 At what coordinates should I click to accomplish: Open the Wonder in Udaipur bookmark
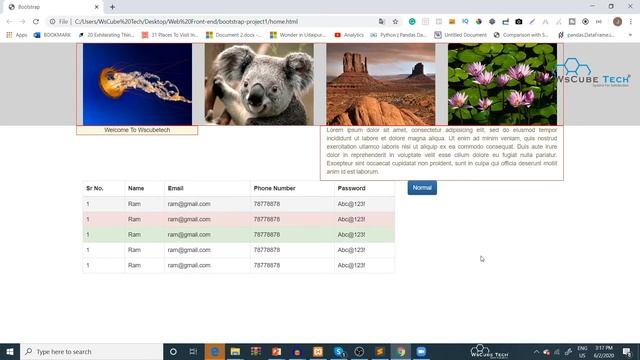pyautogui.click(x=298, y=35)
